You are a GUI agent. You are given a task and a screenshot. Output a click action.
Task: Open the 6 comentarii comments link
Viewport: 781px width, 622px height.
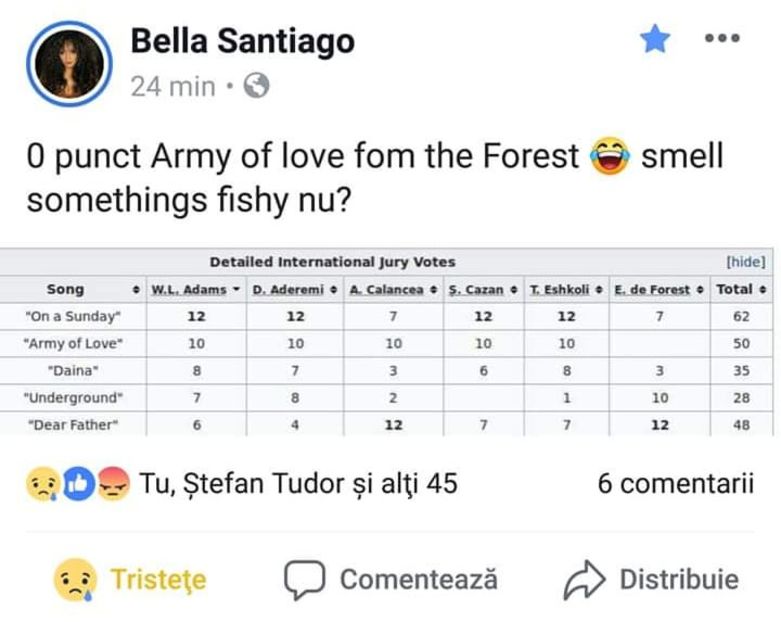[x=675, y=484]
